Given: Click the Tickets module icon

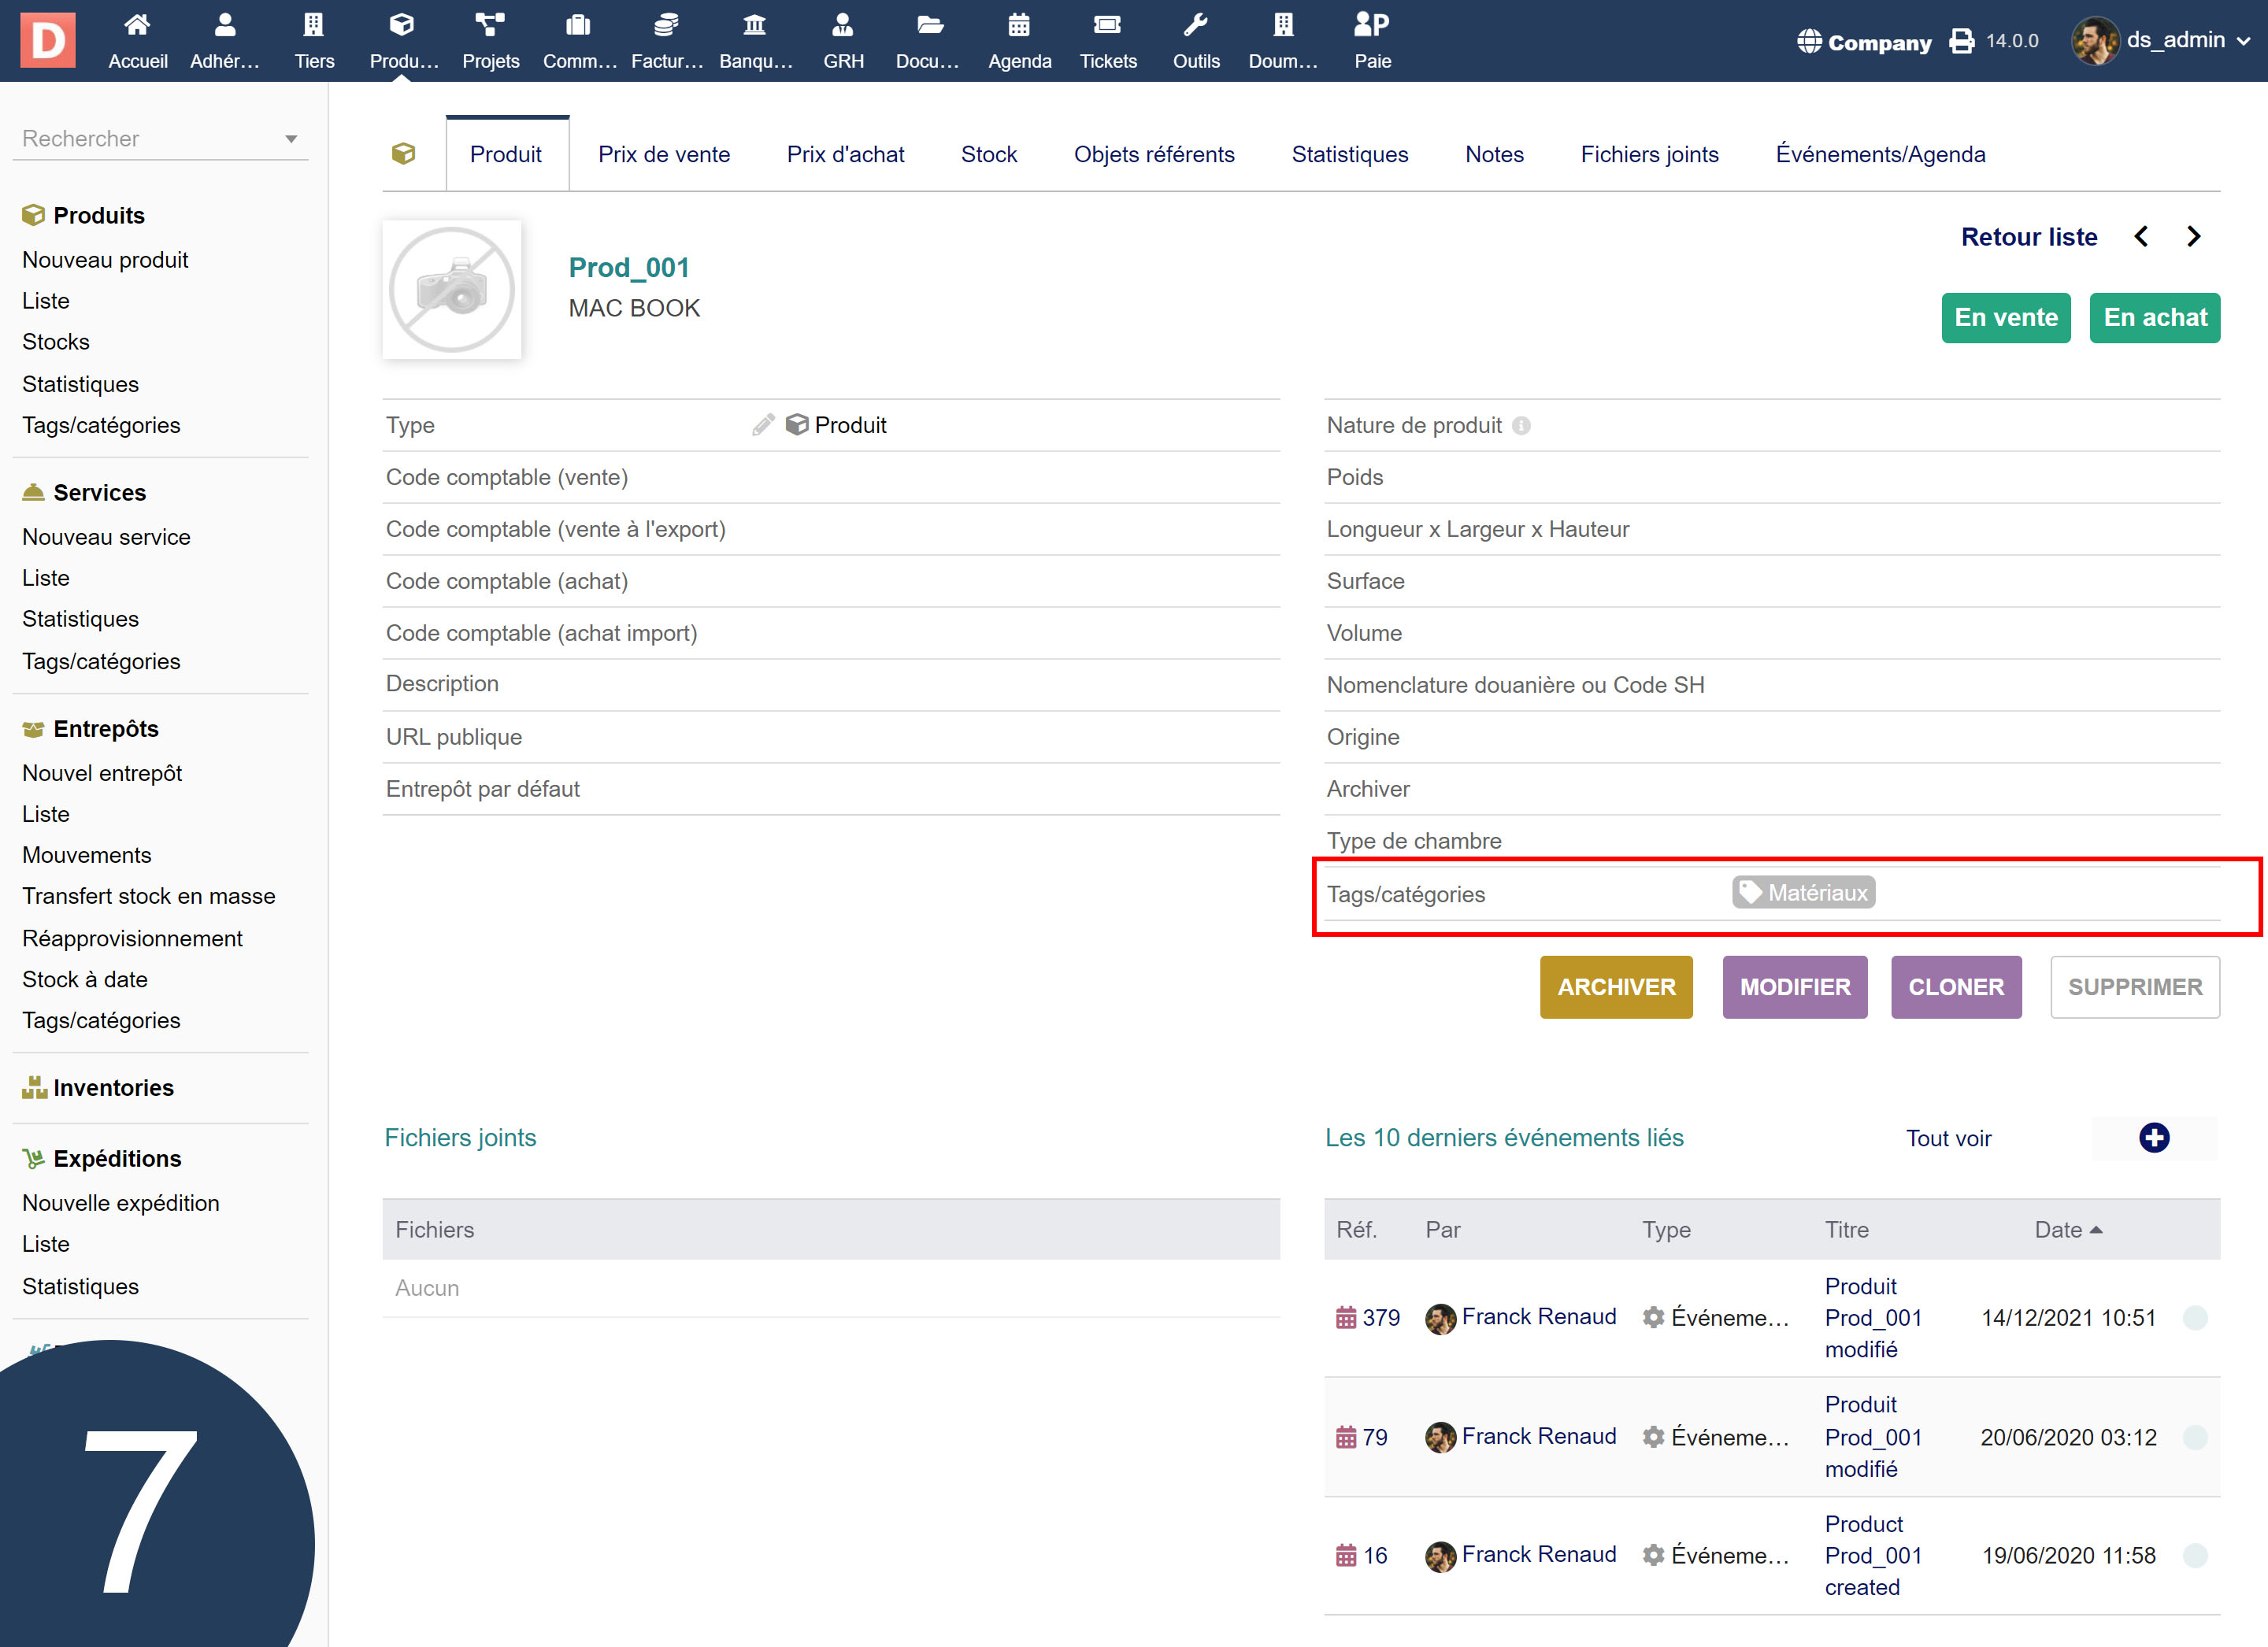Looking at the screenshot, I should [1107, 25].
